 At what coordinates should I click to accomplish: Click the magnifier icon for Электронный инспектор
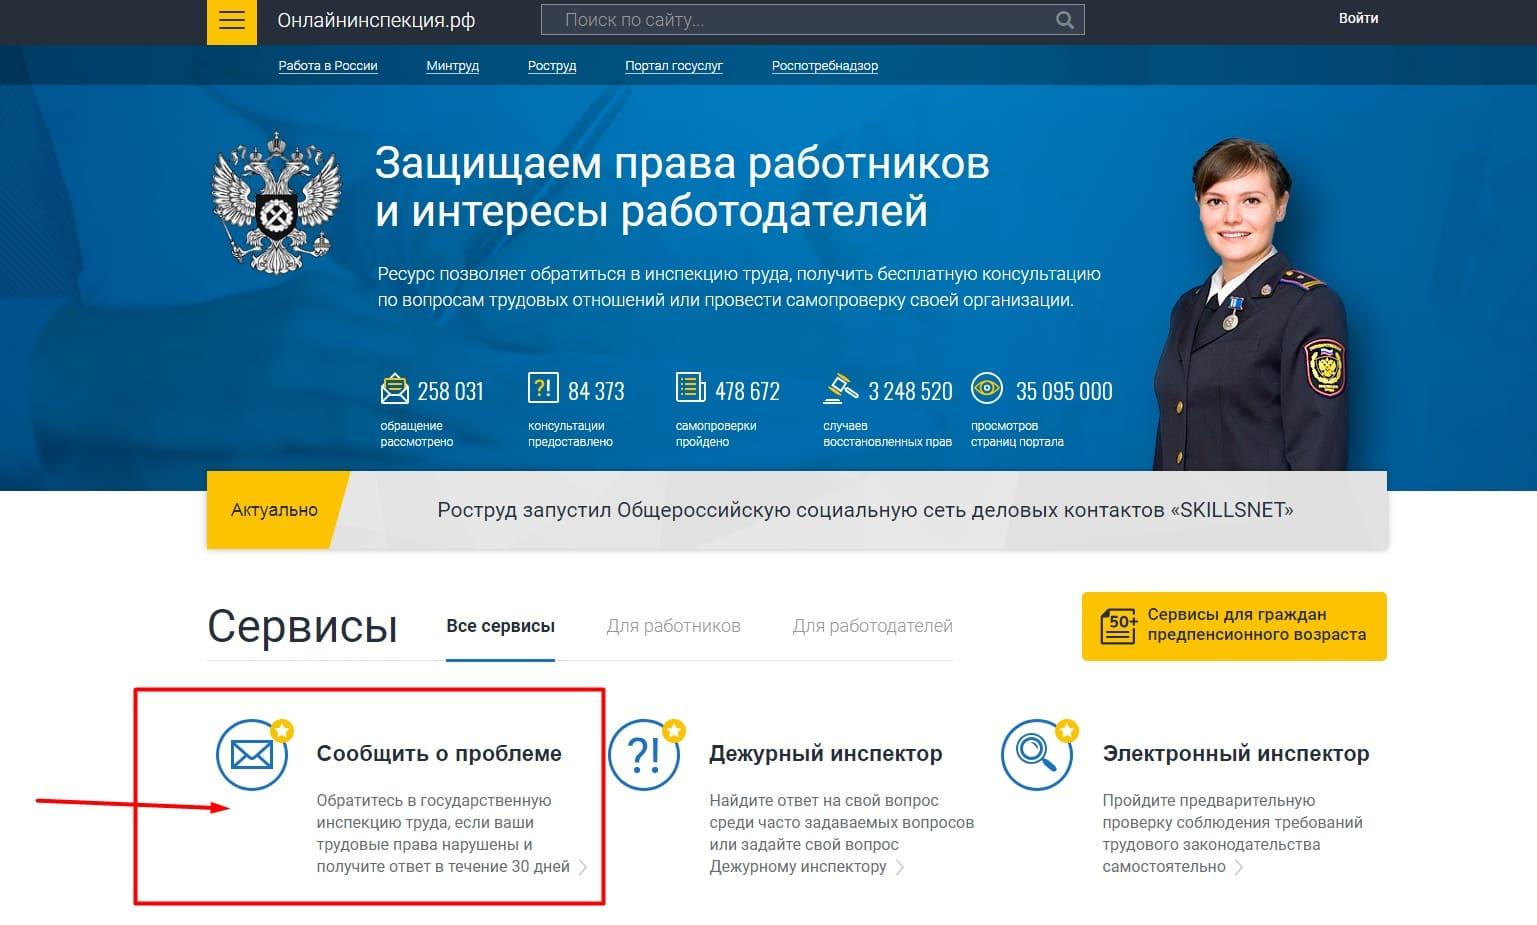1038,754
